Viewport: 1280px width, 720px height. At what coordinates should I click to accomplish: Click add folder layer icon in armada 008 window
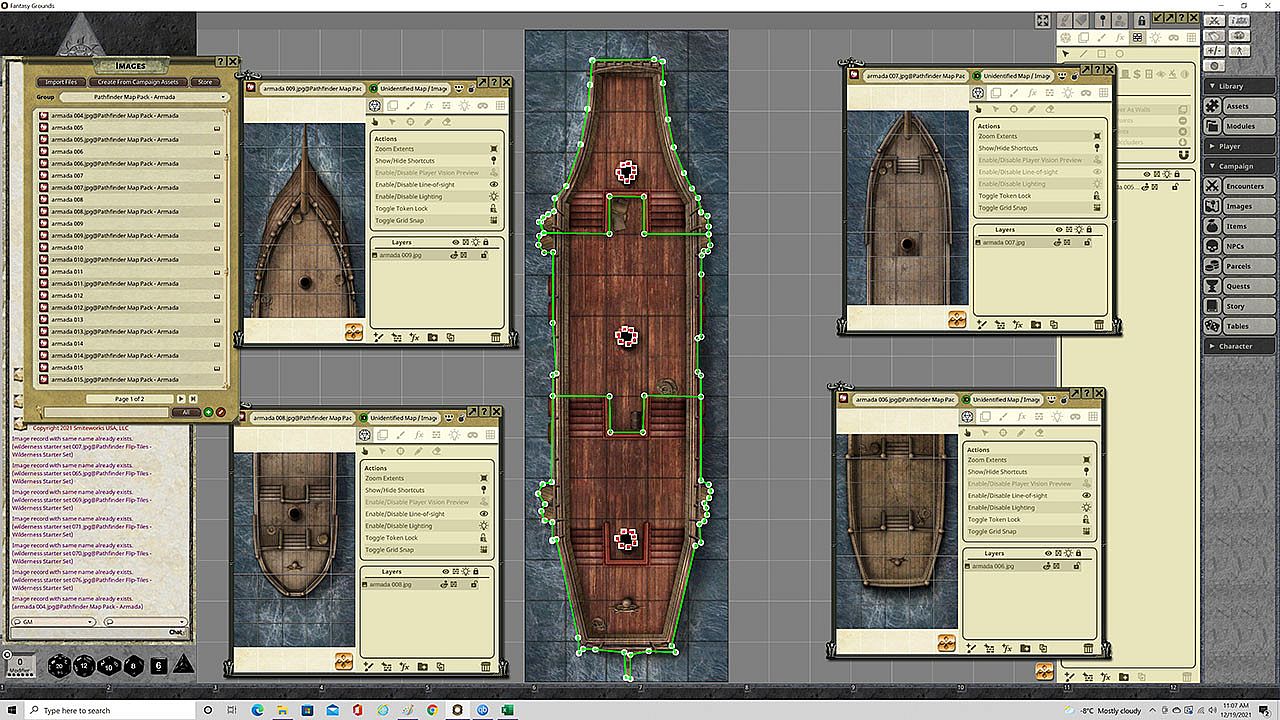point(422,667)
